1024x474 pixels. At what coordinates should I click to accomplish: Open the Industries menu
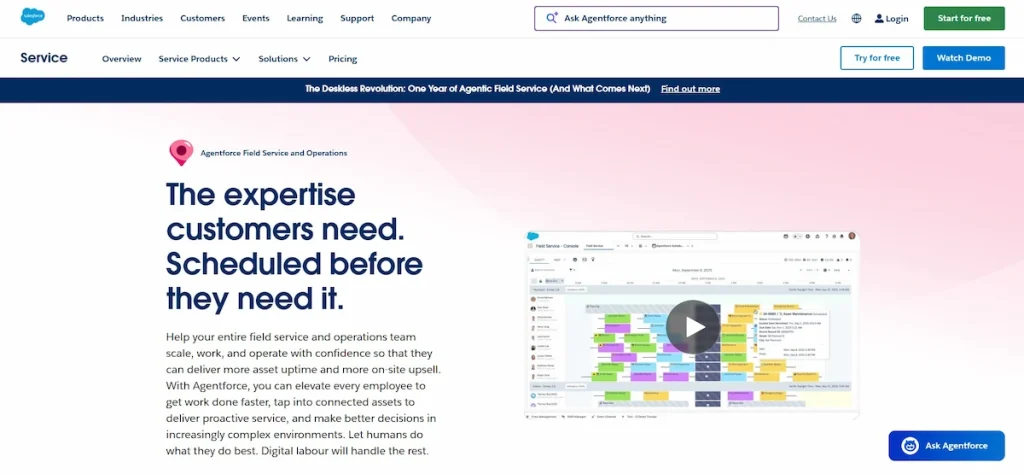(142, 18)
